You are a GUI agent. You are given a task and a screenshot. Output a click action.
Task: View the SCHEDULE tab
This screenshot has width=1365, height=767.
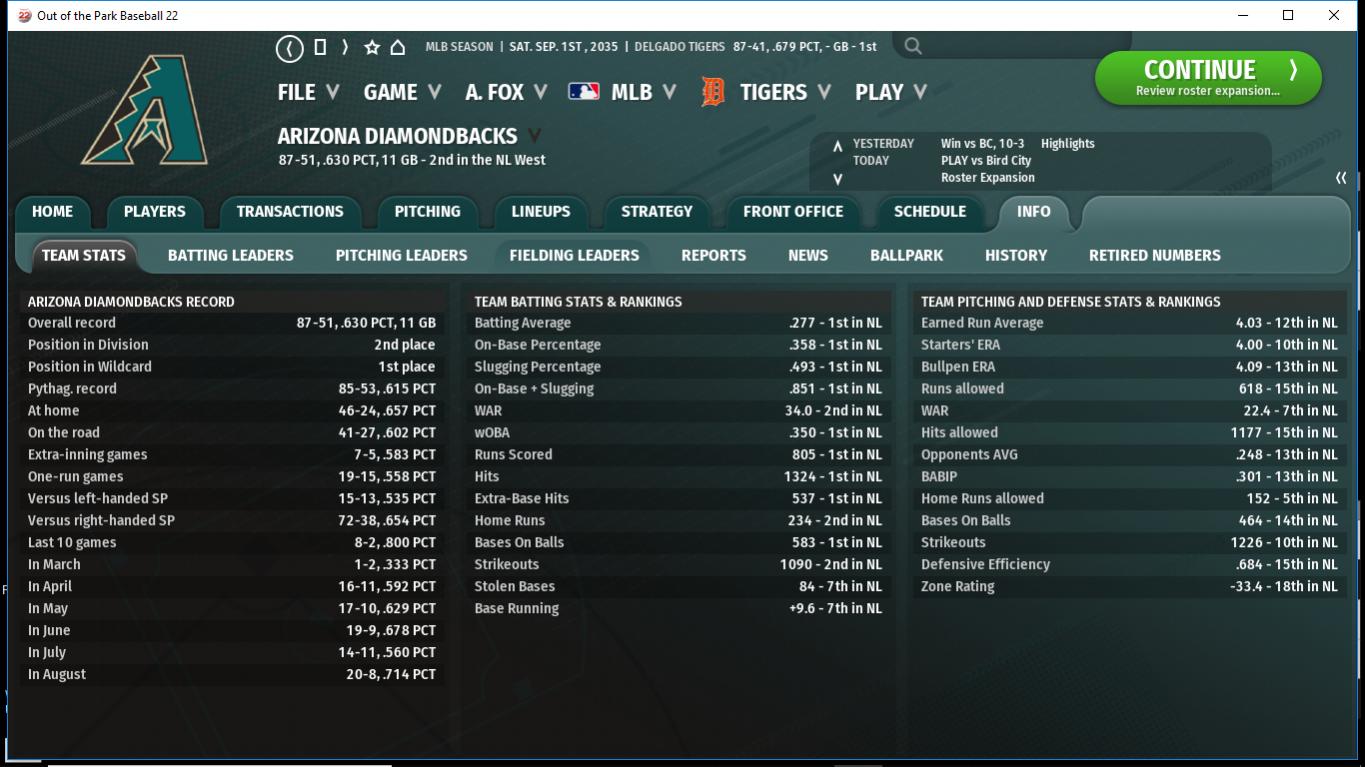930,212
